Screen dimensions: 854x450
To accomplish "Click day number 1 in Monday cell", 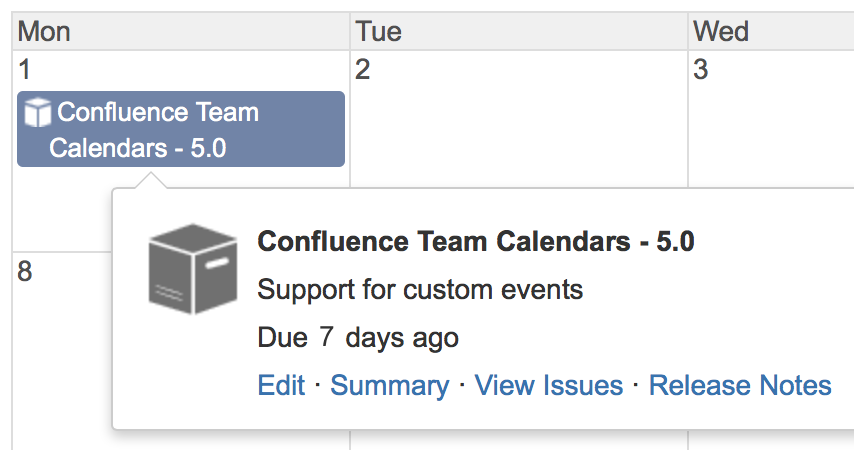I will 25,70.
